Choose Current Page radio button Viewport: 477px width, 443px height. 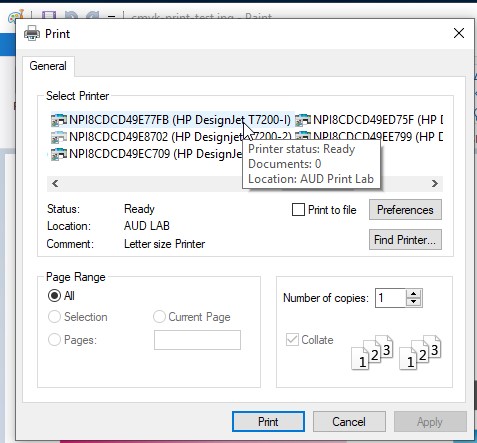click(x=159, y=317)
